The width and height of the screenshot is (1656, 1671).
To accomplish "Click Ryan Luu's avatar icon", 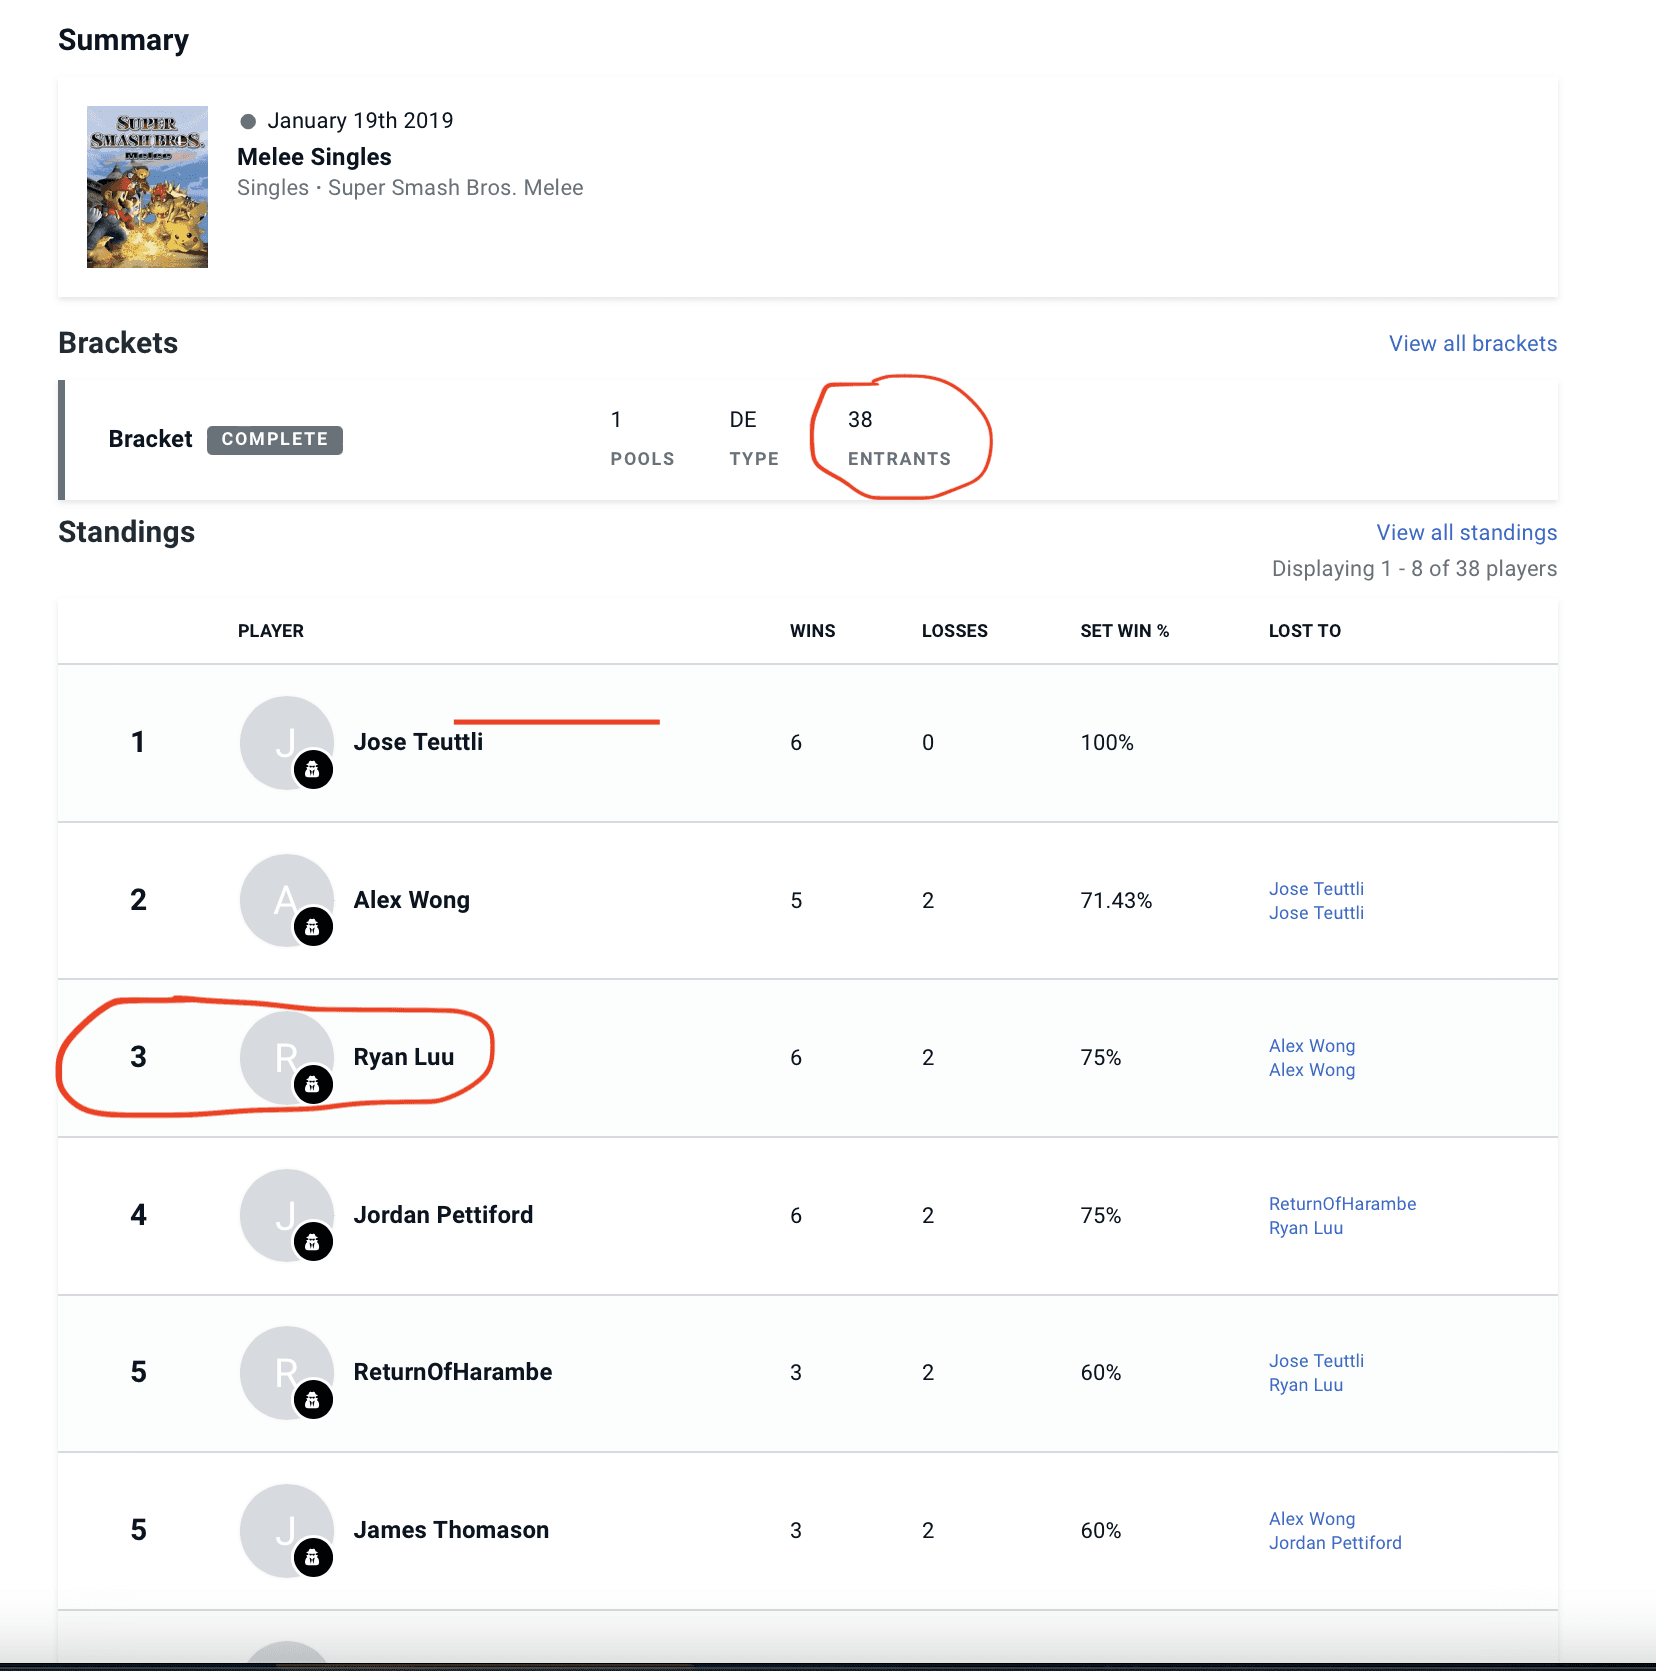I will pos(286,1057).
